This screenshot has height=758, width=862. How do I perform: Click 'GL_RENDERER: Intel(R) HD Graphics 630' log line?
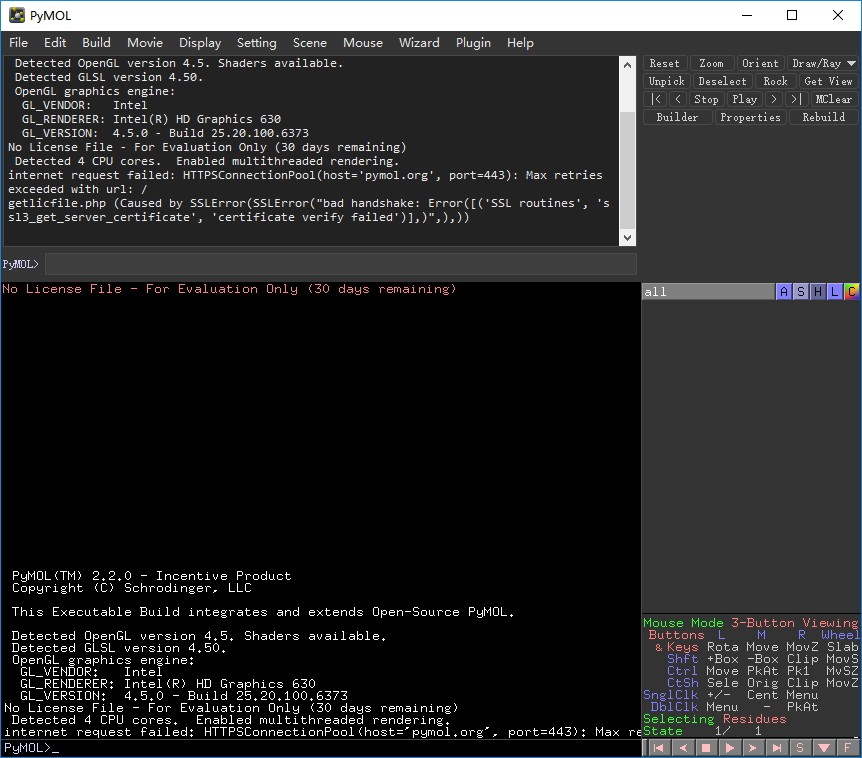(x=151, y=119)
